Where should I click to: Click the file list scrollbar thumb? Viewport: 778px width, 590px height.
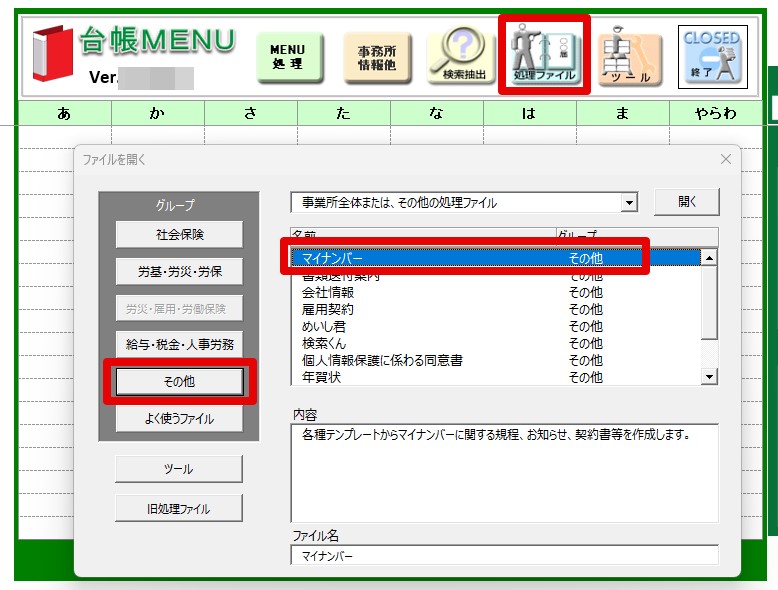(710, 303)
